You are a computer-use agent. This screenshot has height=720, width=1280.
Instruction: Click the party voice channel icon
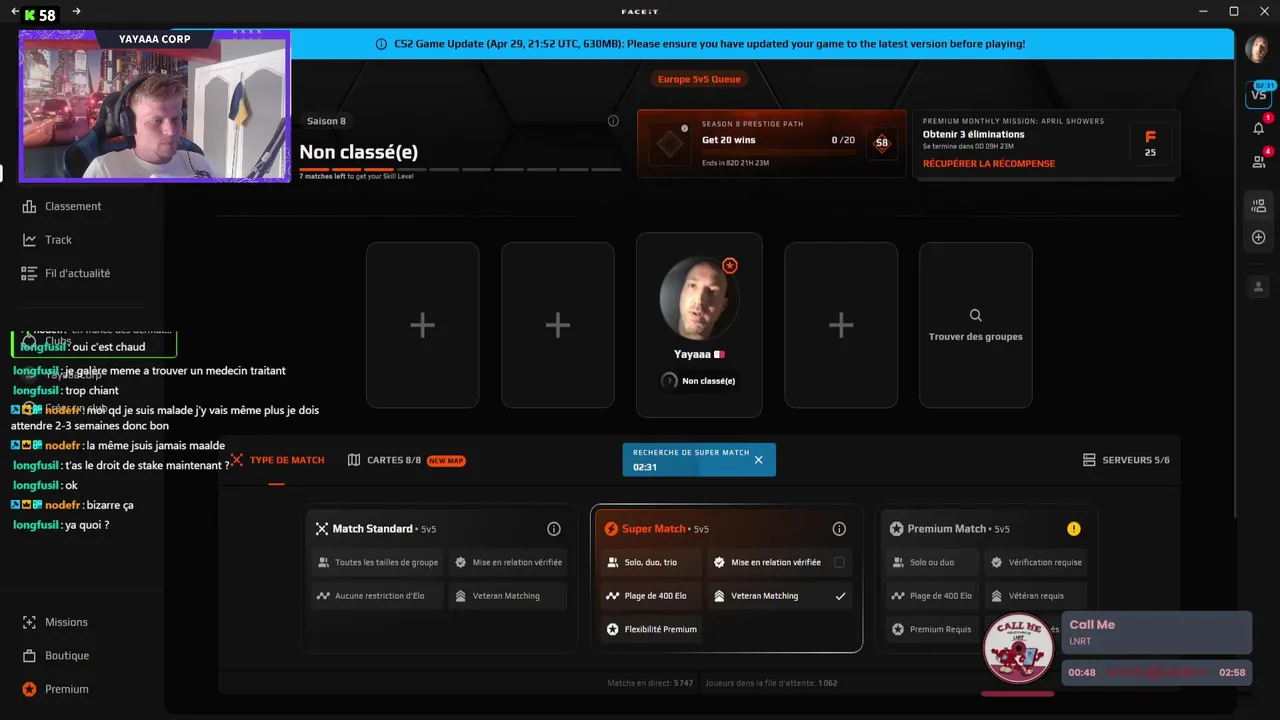(1259, 206)
